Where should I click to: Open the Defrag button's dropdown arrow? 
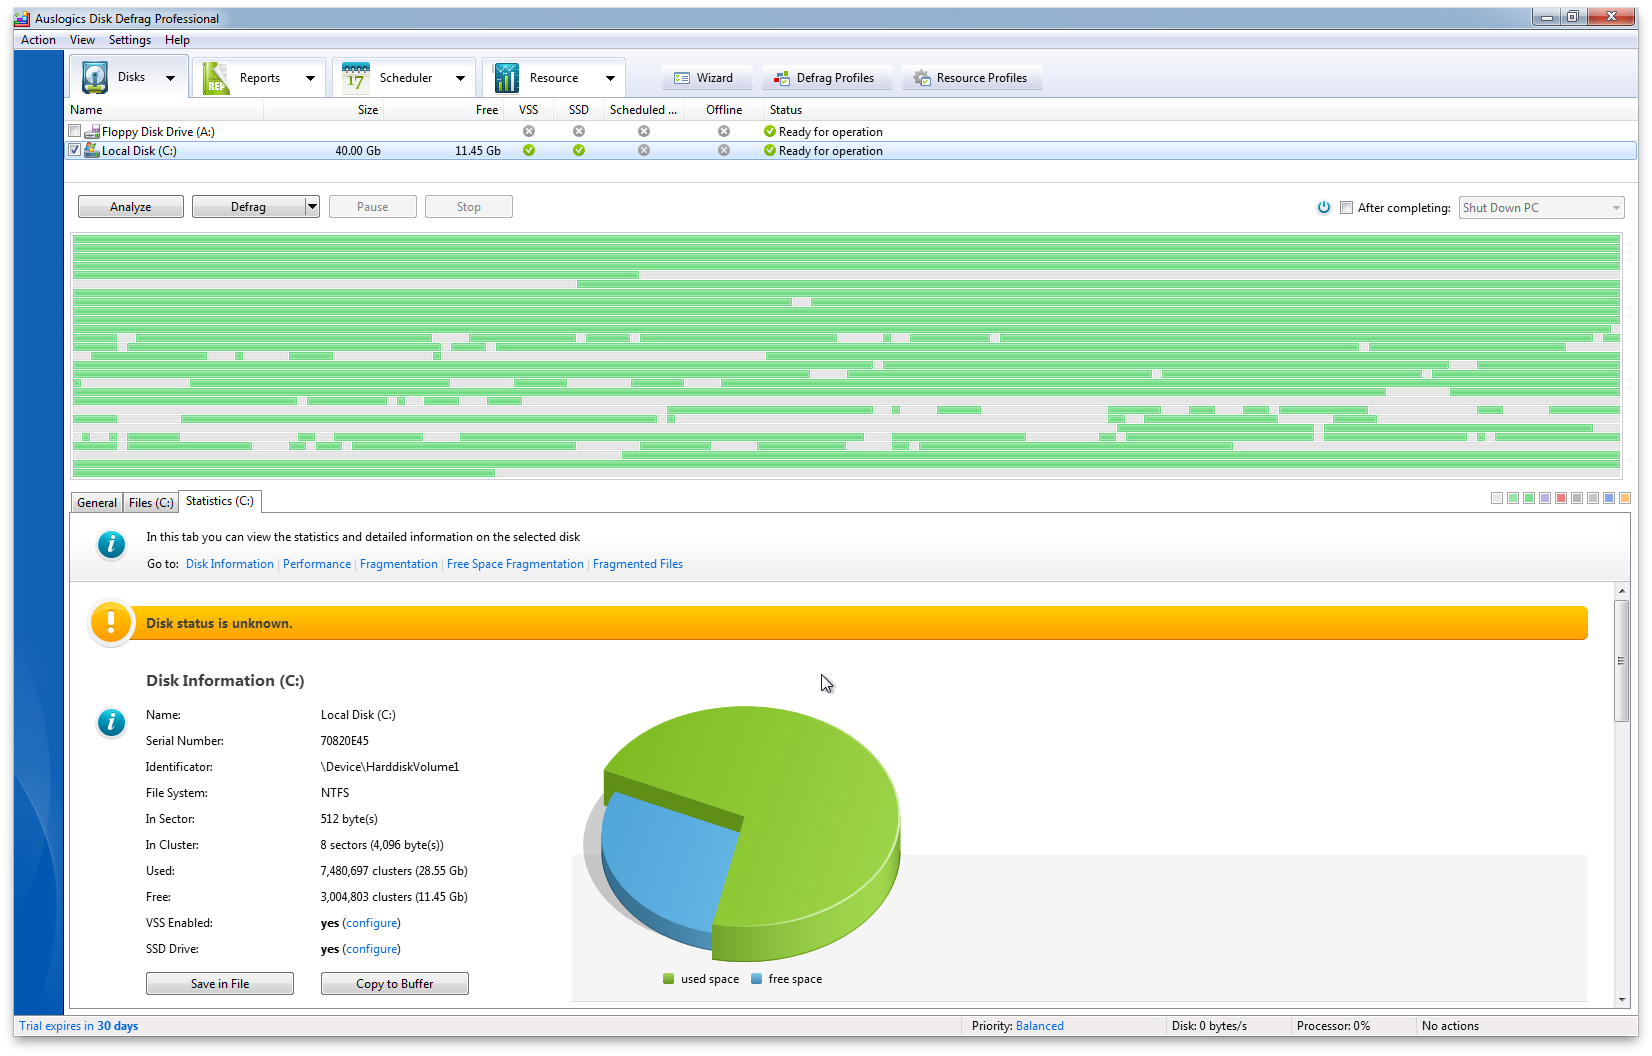pos(312,207)
